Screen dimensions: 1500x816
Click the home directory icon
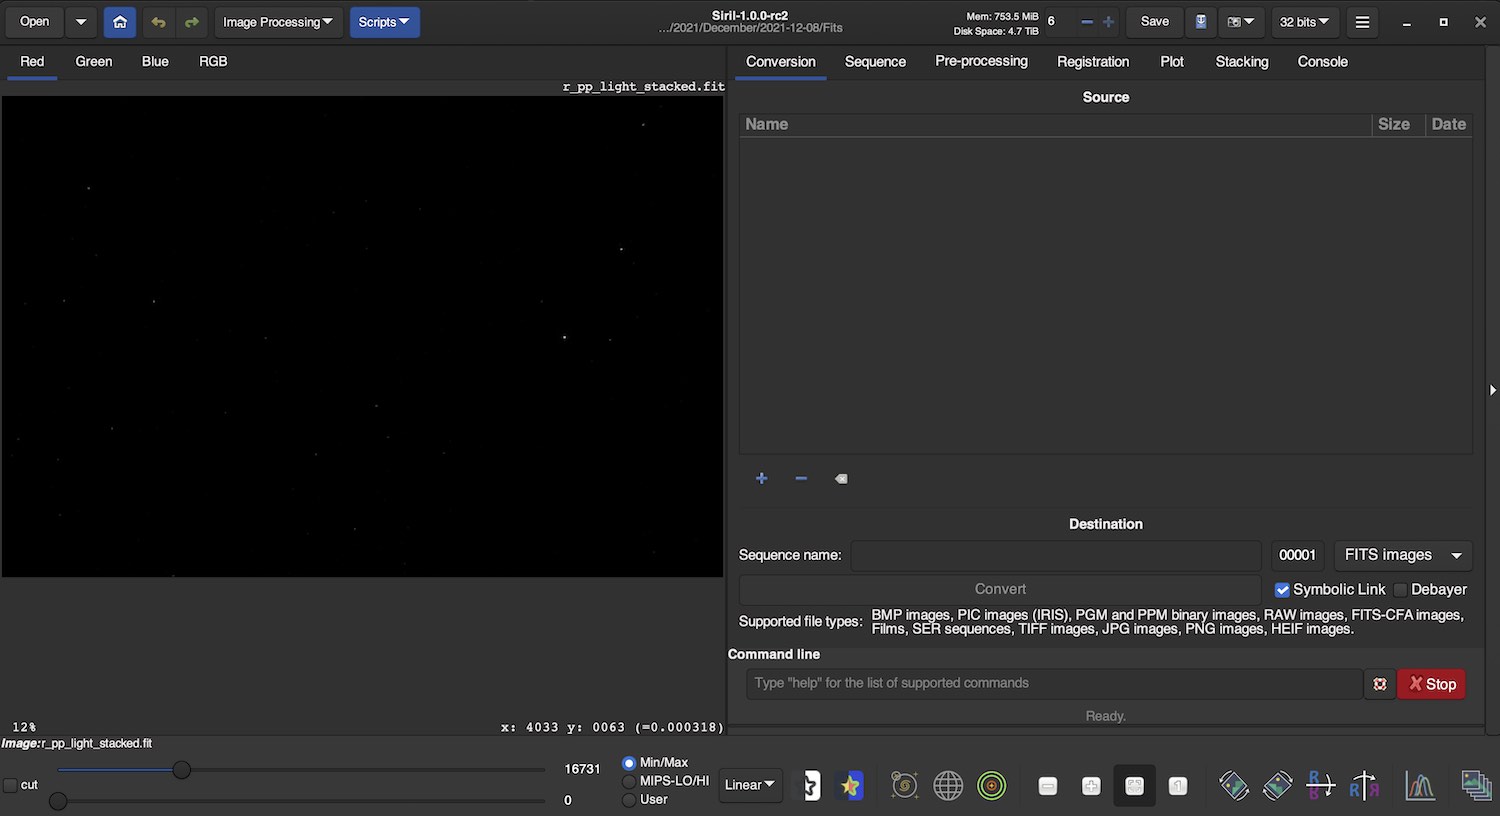tap(120, 22)
